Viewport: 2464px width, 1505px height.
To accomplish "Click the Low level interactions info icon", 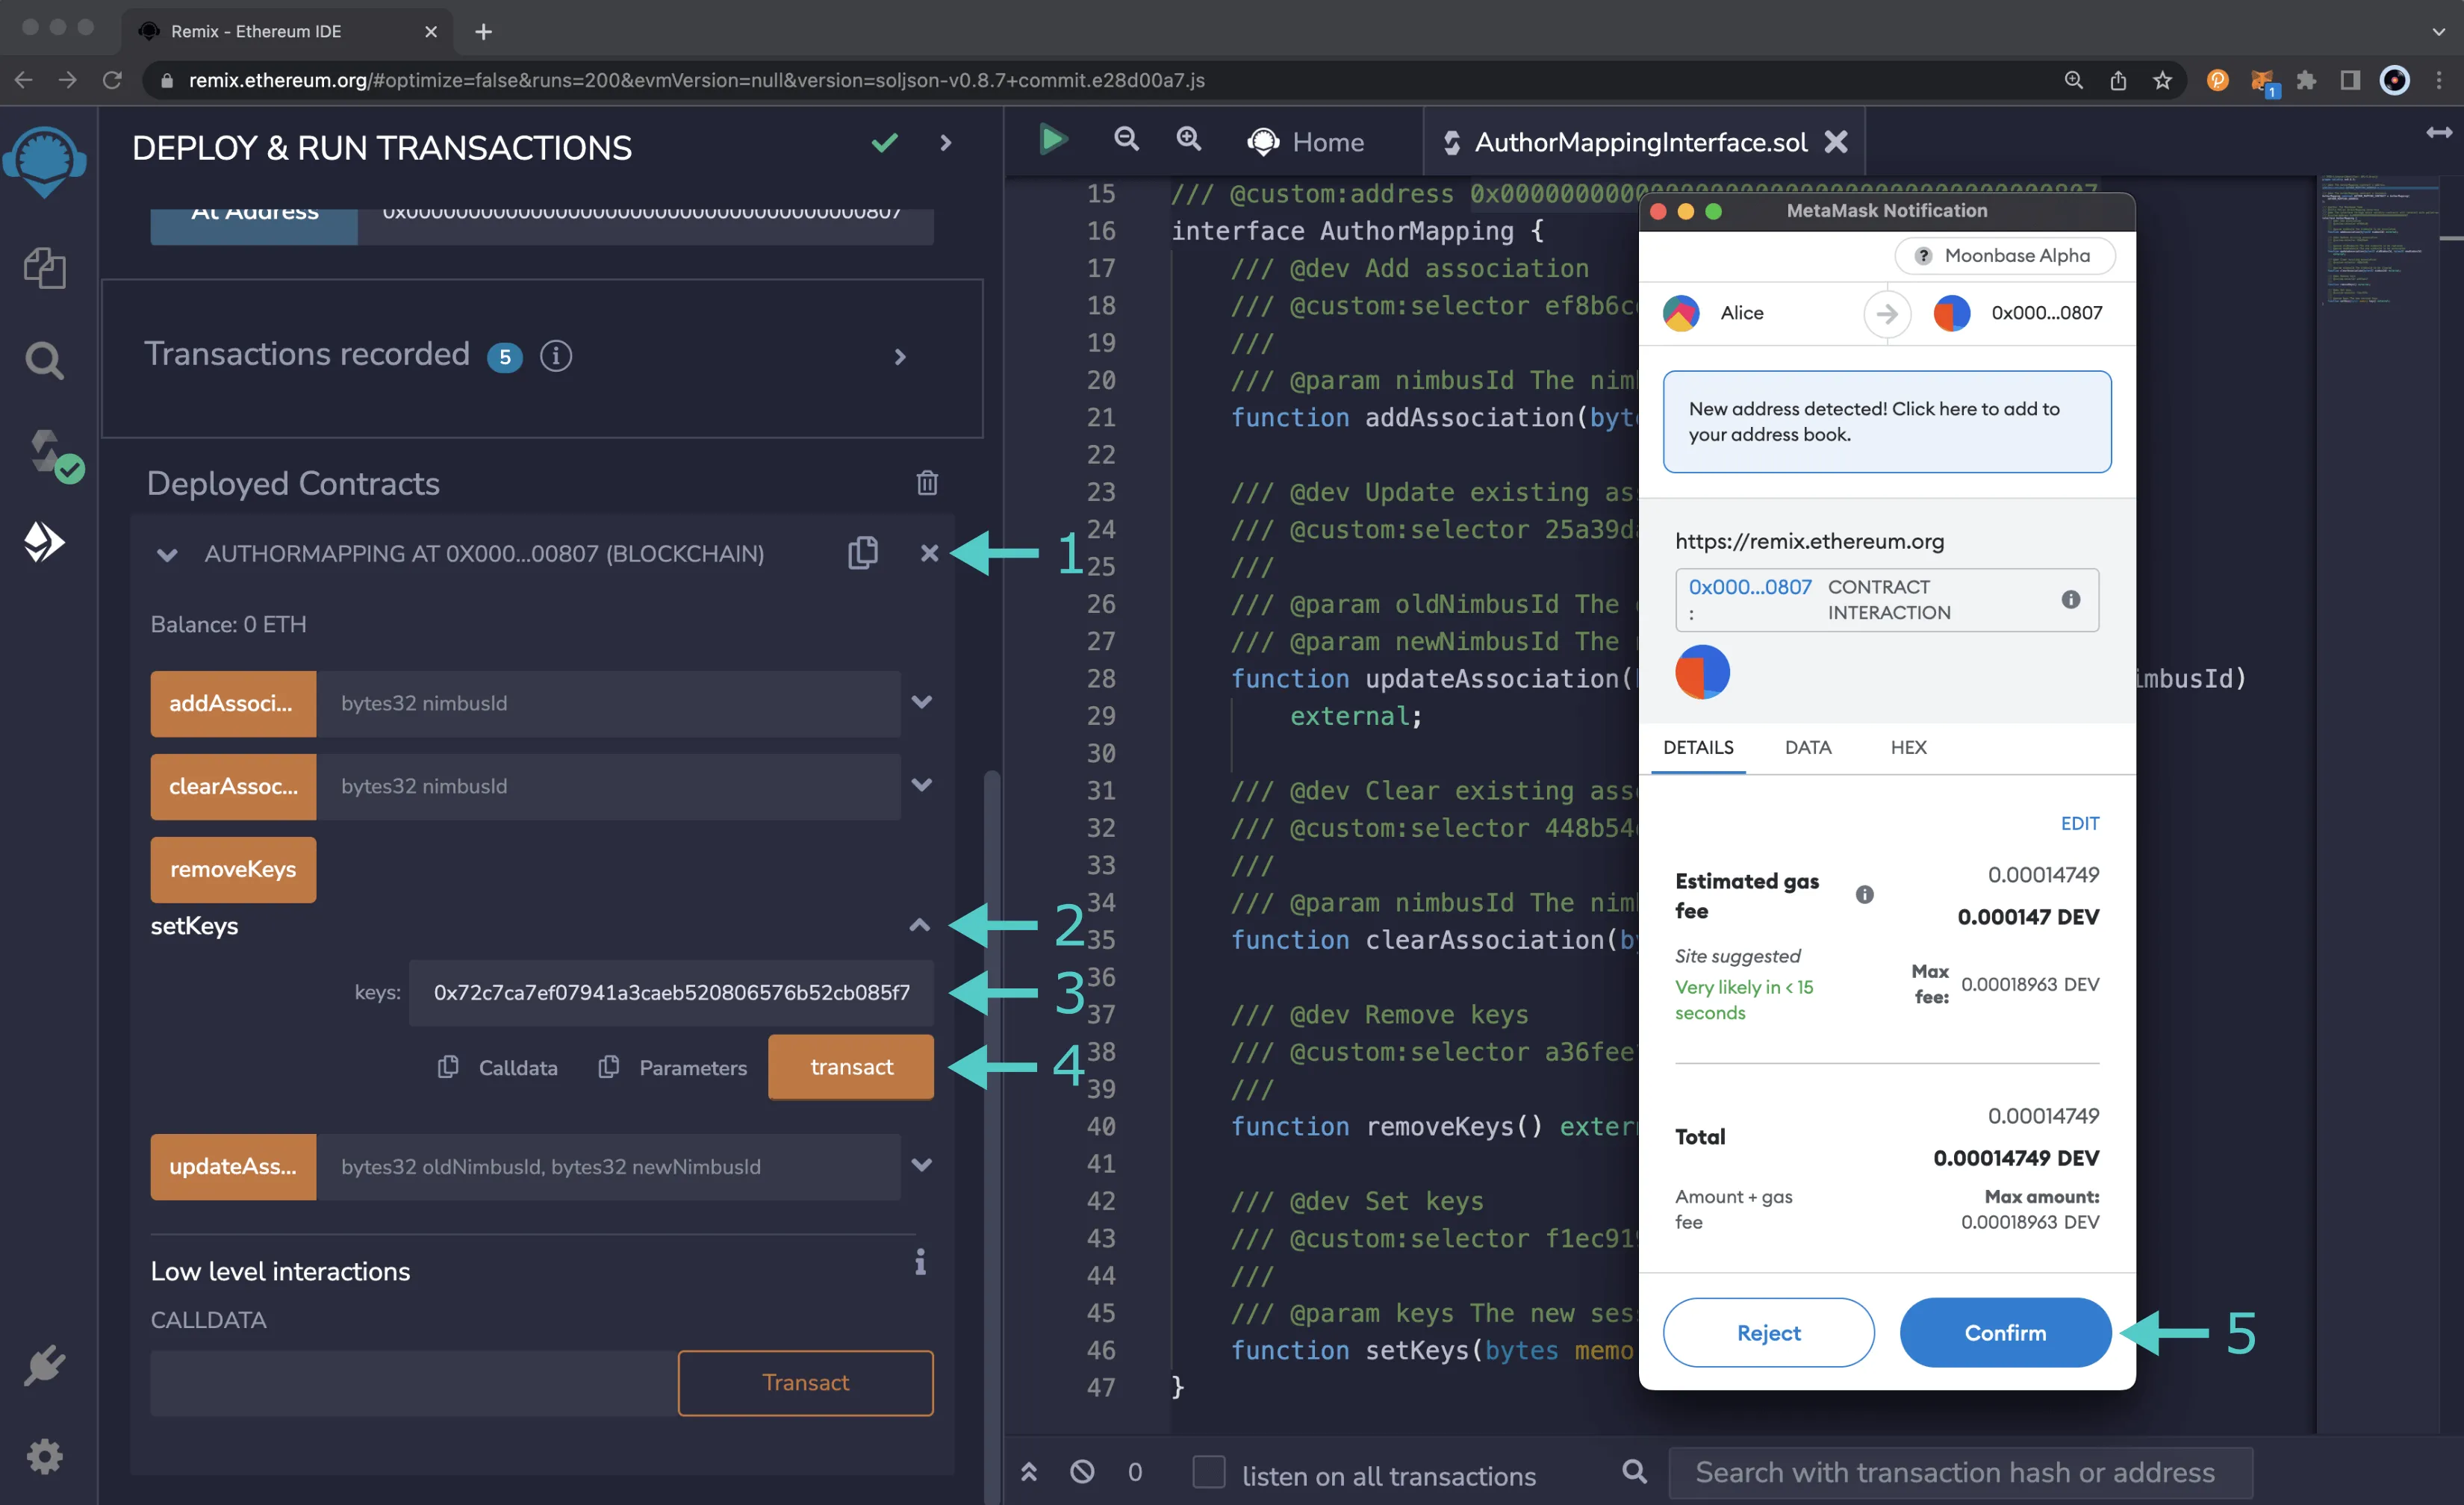I will point(920,1263).
